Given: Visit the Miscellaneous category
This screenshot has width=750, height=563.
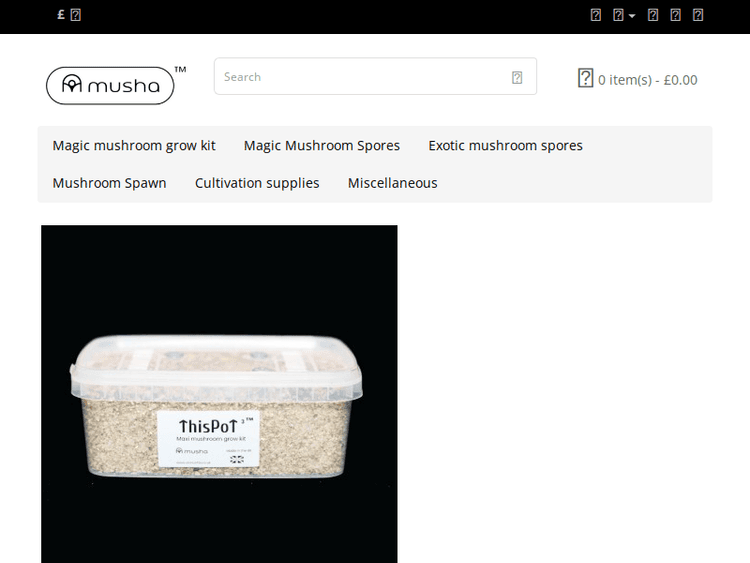Looking at the screenshot, I should (x=392, y=183).
